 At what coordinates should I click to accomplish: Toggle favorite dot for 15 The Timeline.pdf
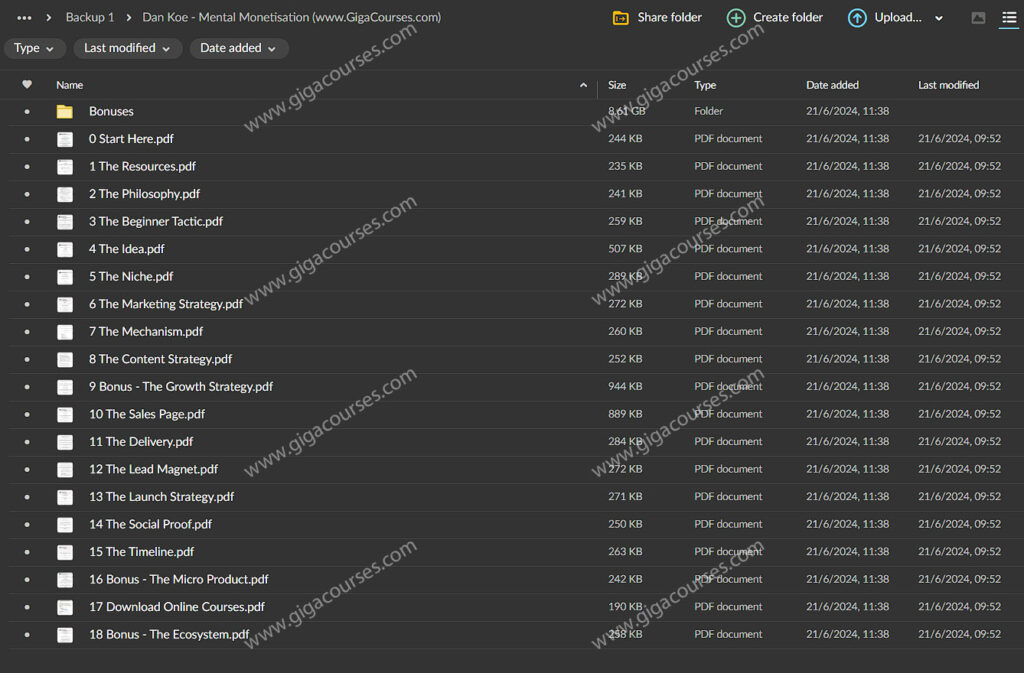point(27,552)
